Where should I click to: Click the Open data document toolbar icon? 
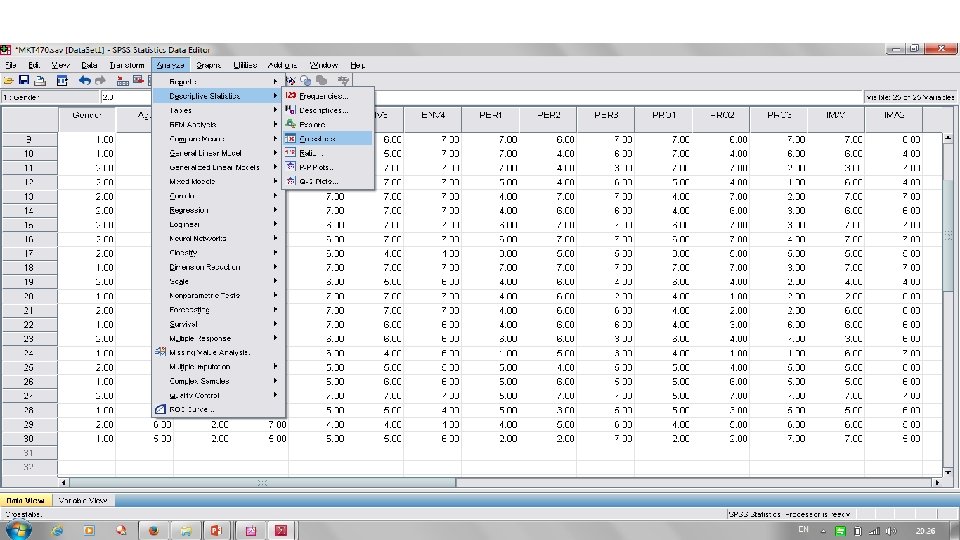(x=9, y=80)
